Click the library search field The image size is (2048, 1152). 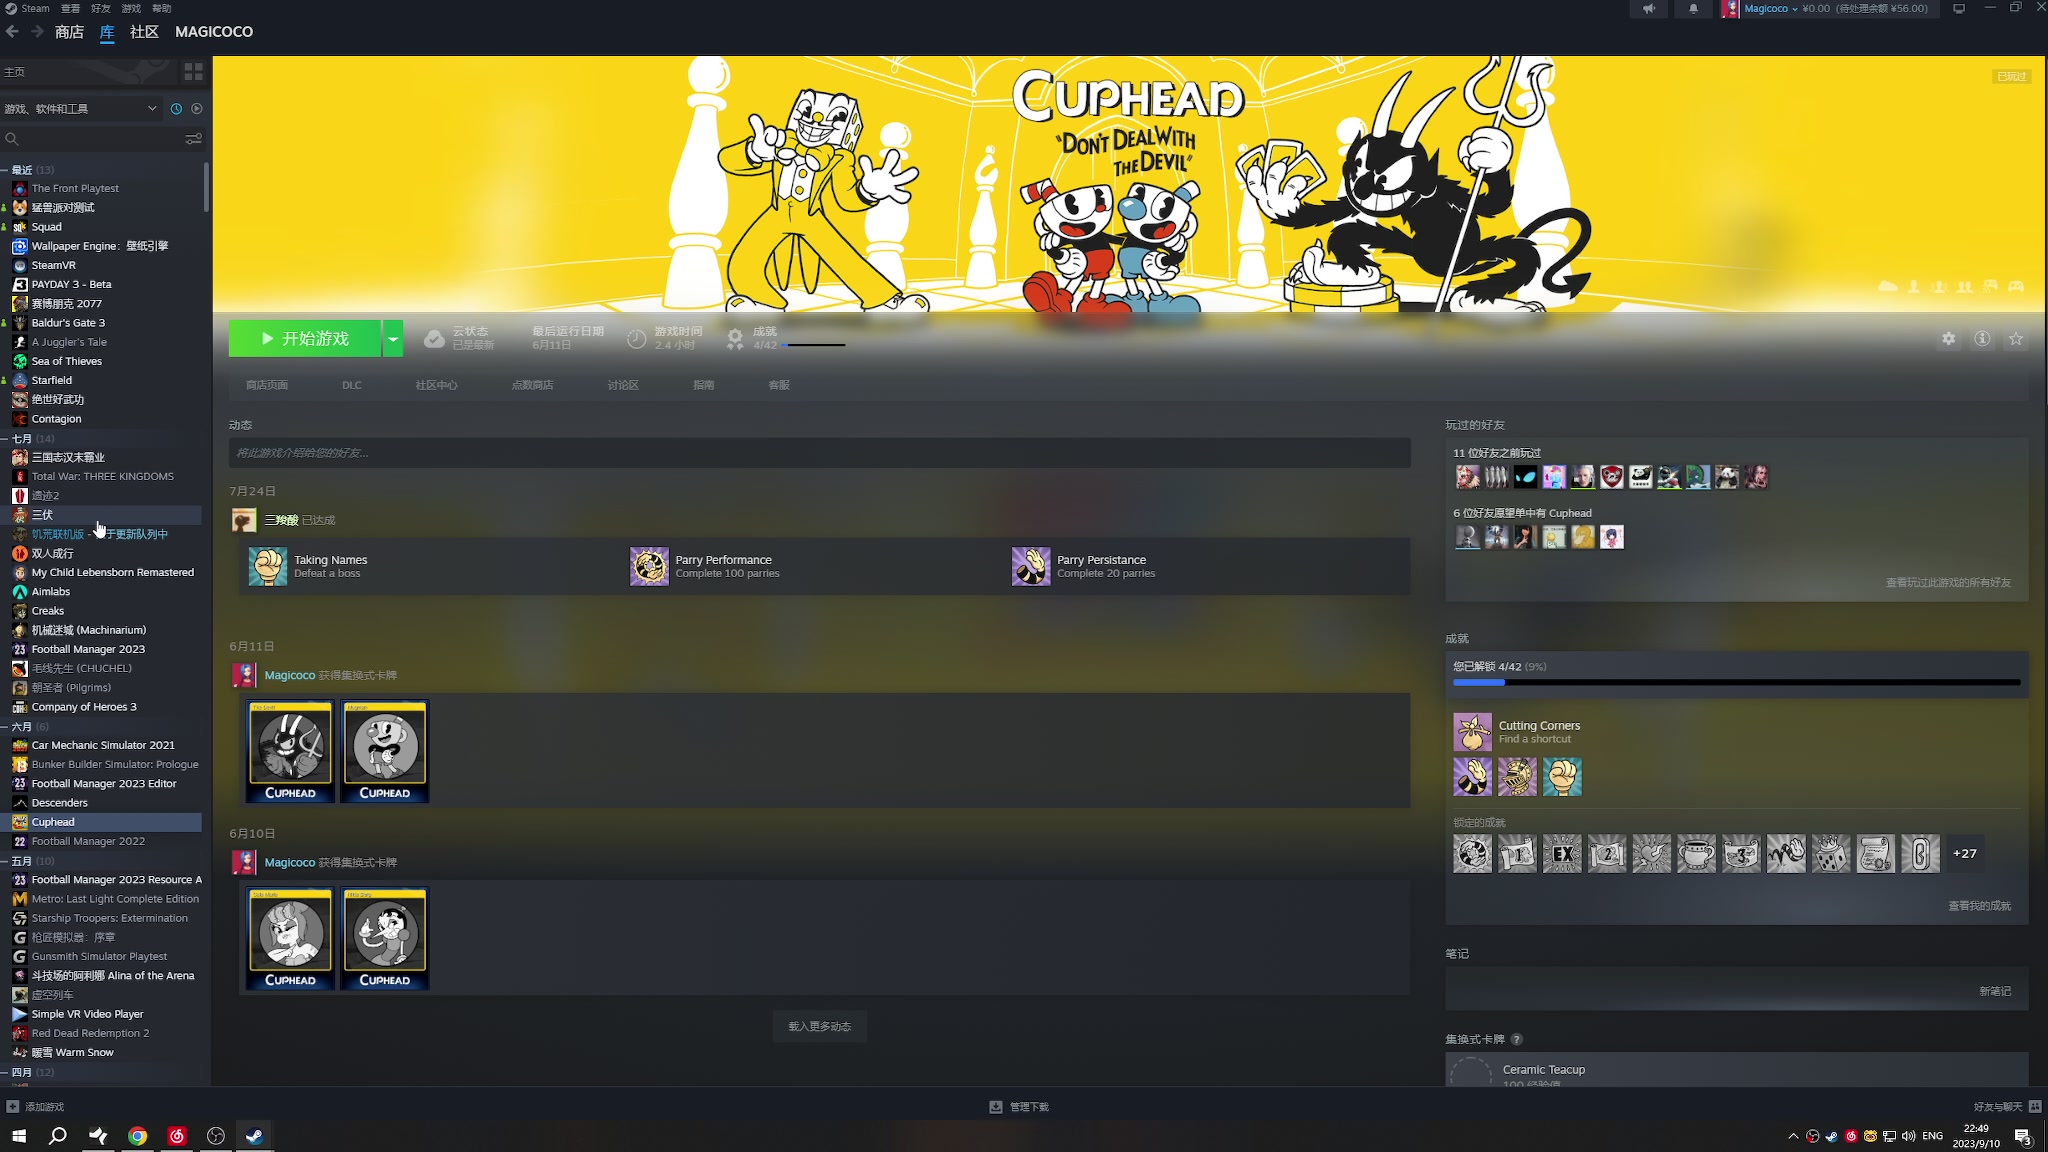click(95, 139)
